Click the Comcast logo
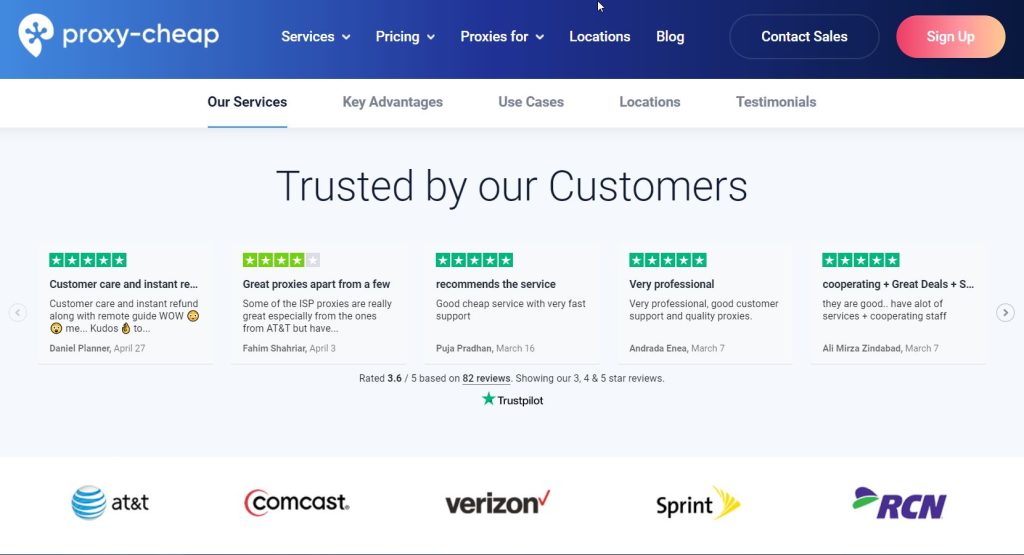The width and height of the screenshot is (1024, 555). click(297, 502)
